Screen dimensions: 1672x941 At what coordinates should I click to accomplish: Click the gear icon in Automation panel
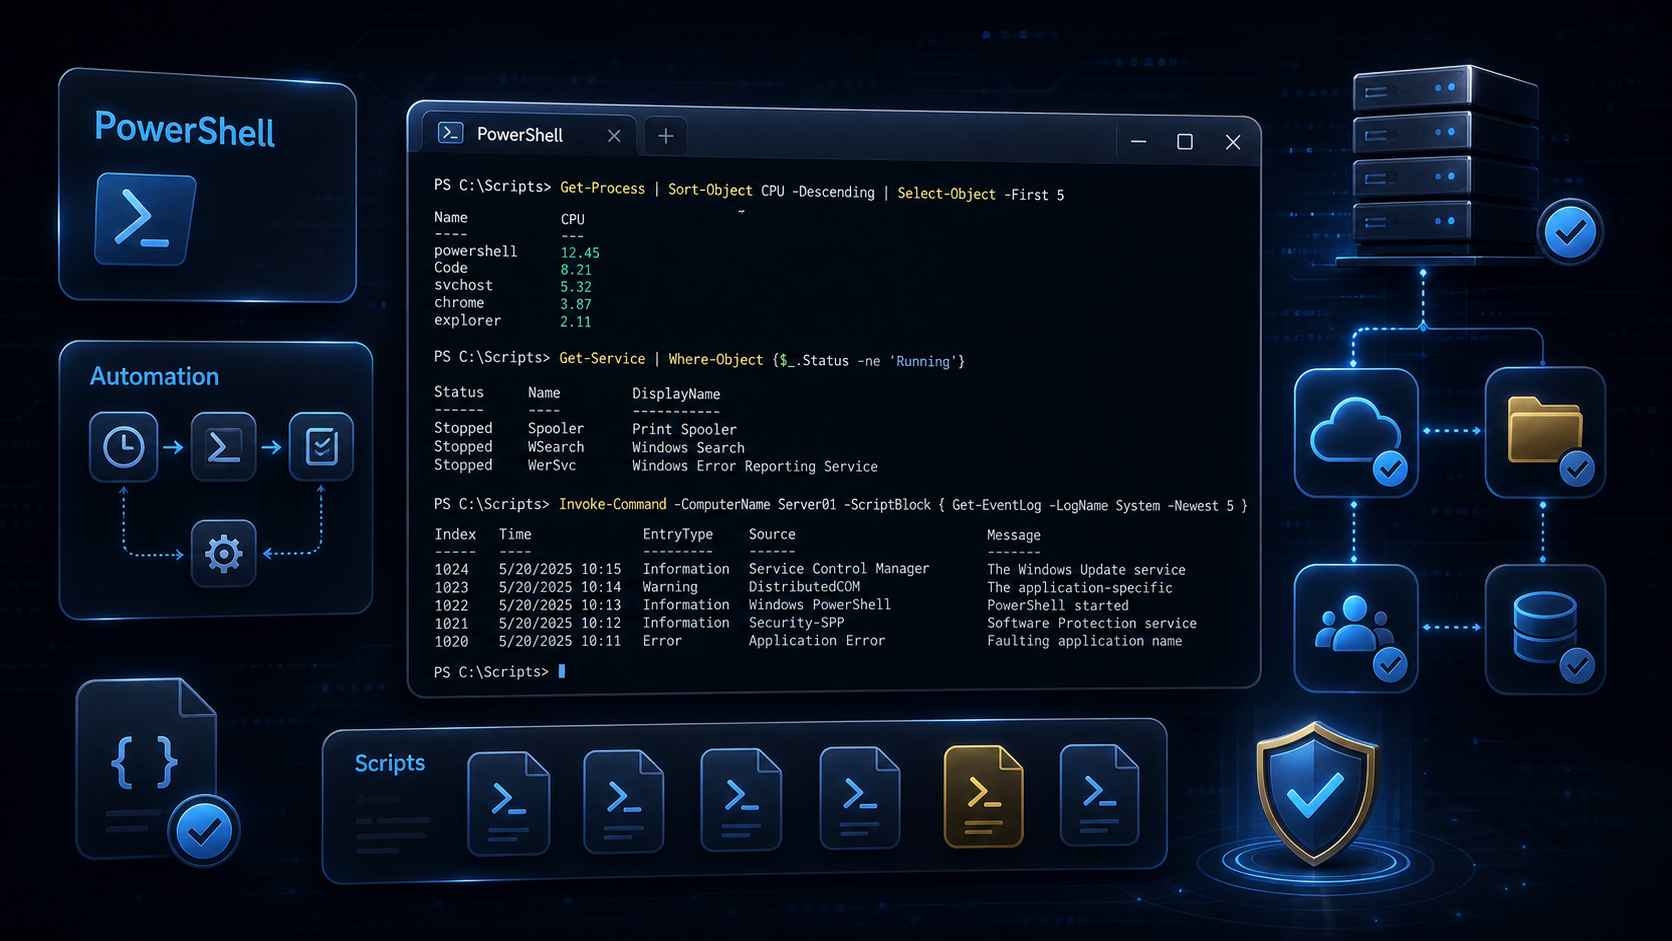pyautogui.click(x=223, y=553)
